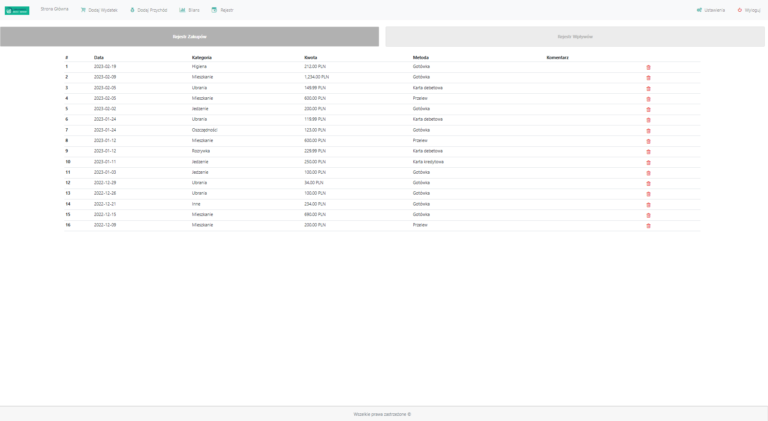
Task: Click the Kategoria column header
Action: tap(202, 57)
